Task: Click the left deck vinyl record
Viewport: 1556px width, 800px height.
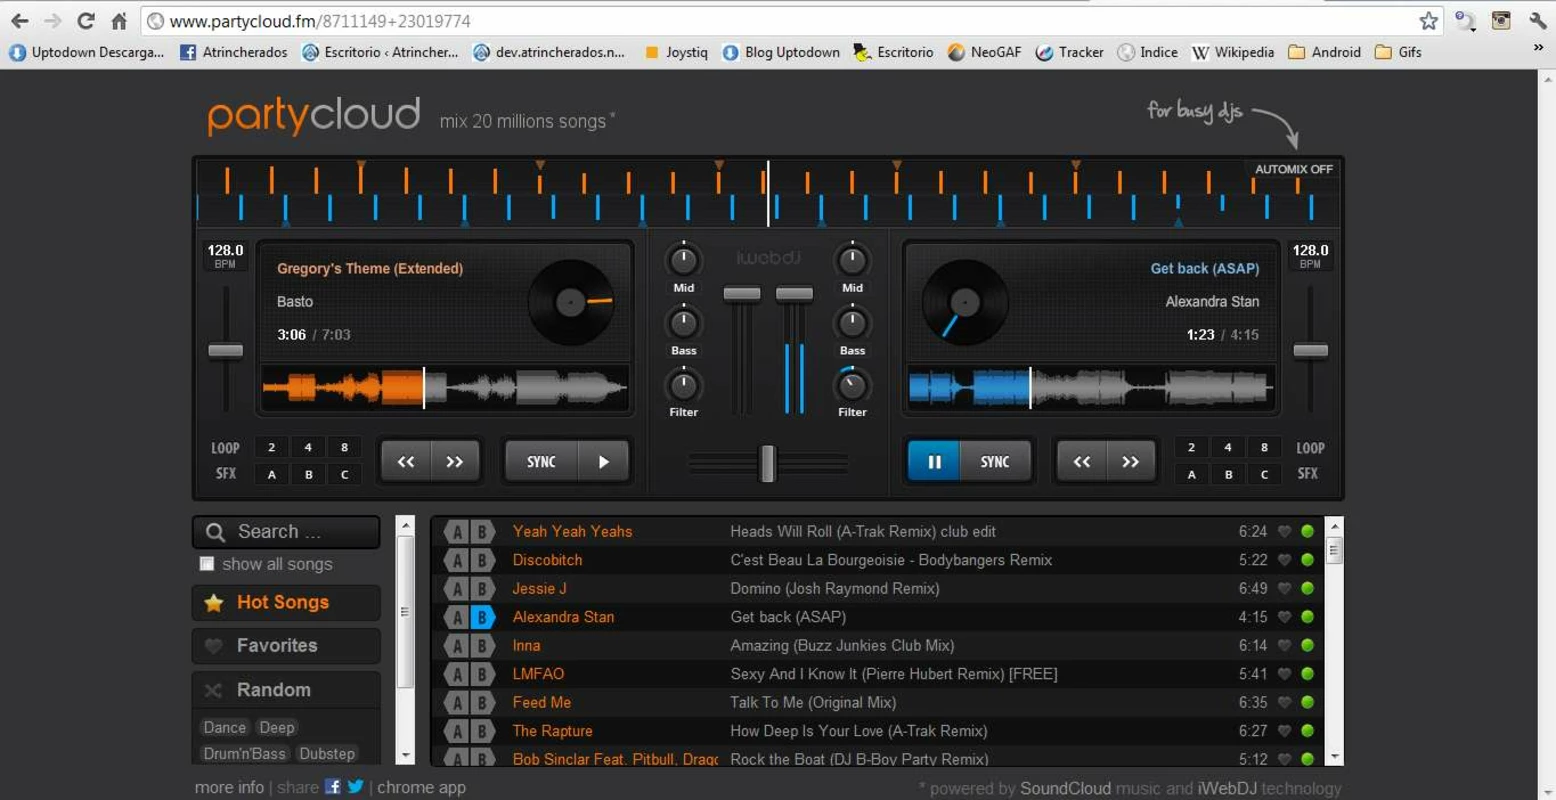Action: click(571, 302)
